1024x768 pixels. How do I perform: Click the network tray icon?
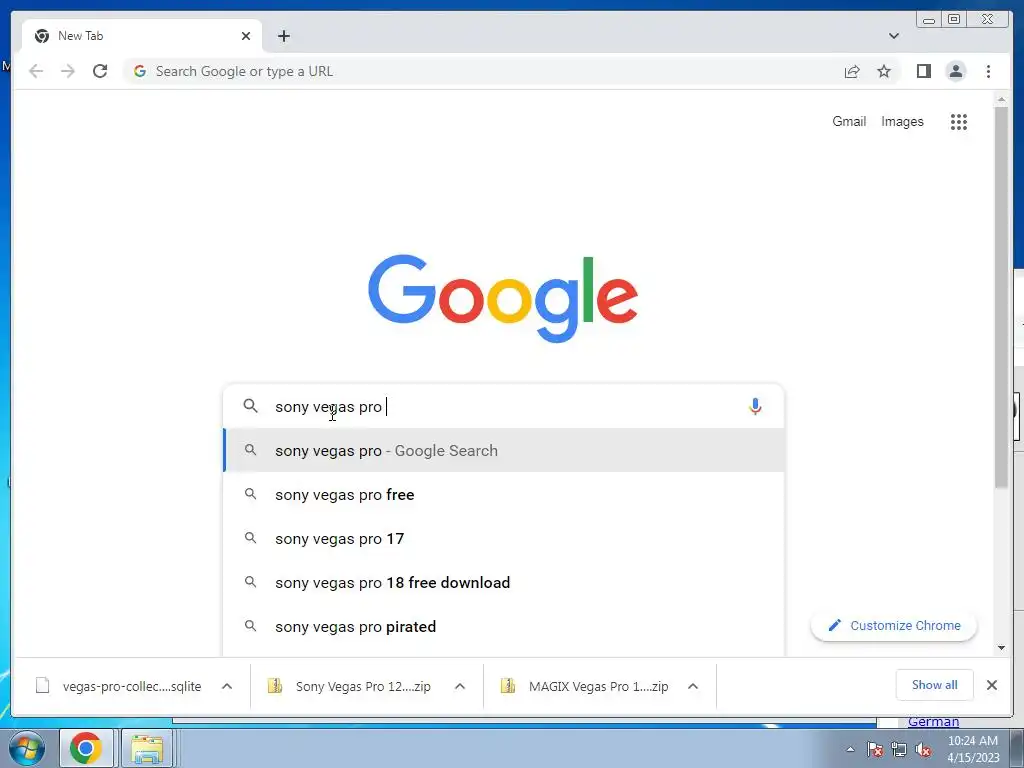coord(899,750)
